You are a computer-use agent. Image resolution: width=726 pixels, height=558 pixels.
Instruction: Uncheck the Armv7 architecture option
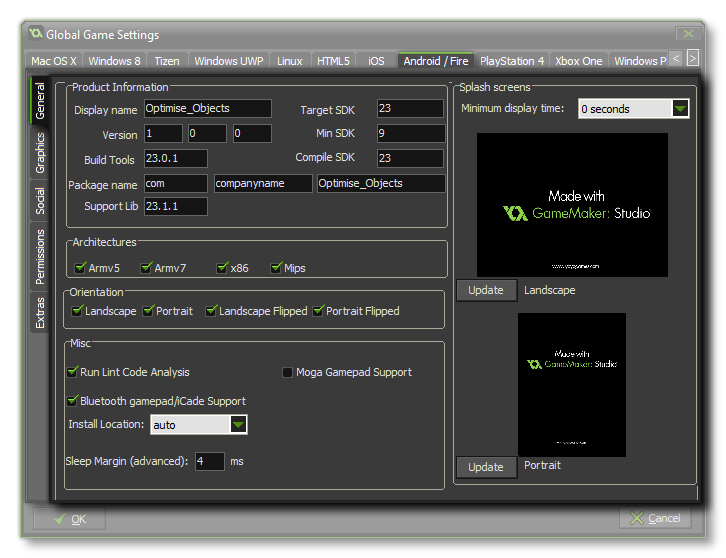point(147,268)
